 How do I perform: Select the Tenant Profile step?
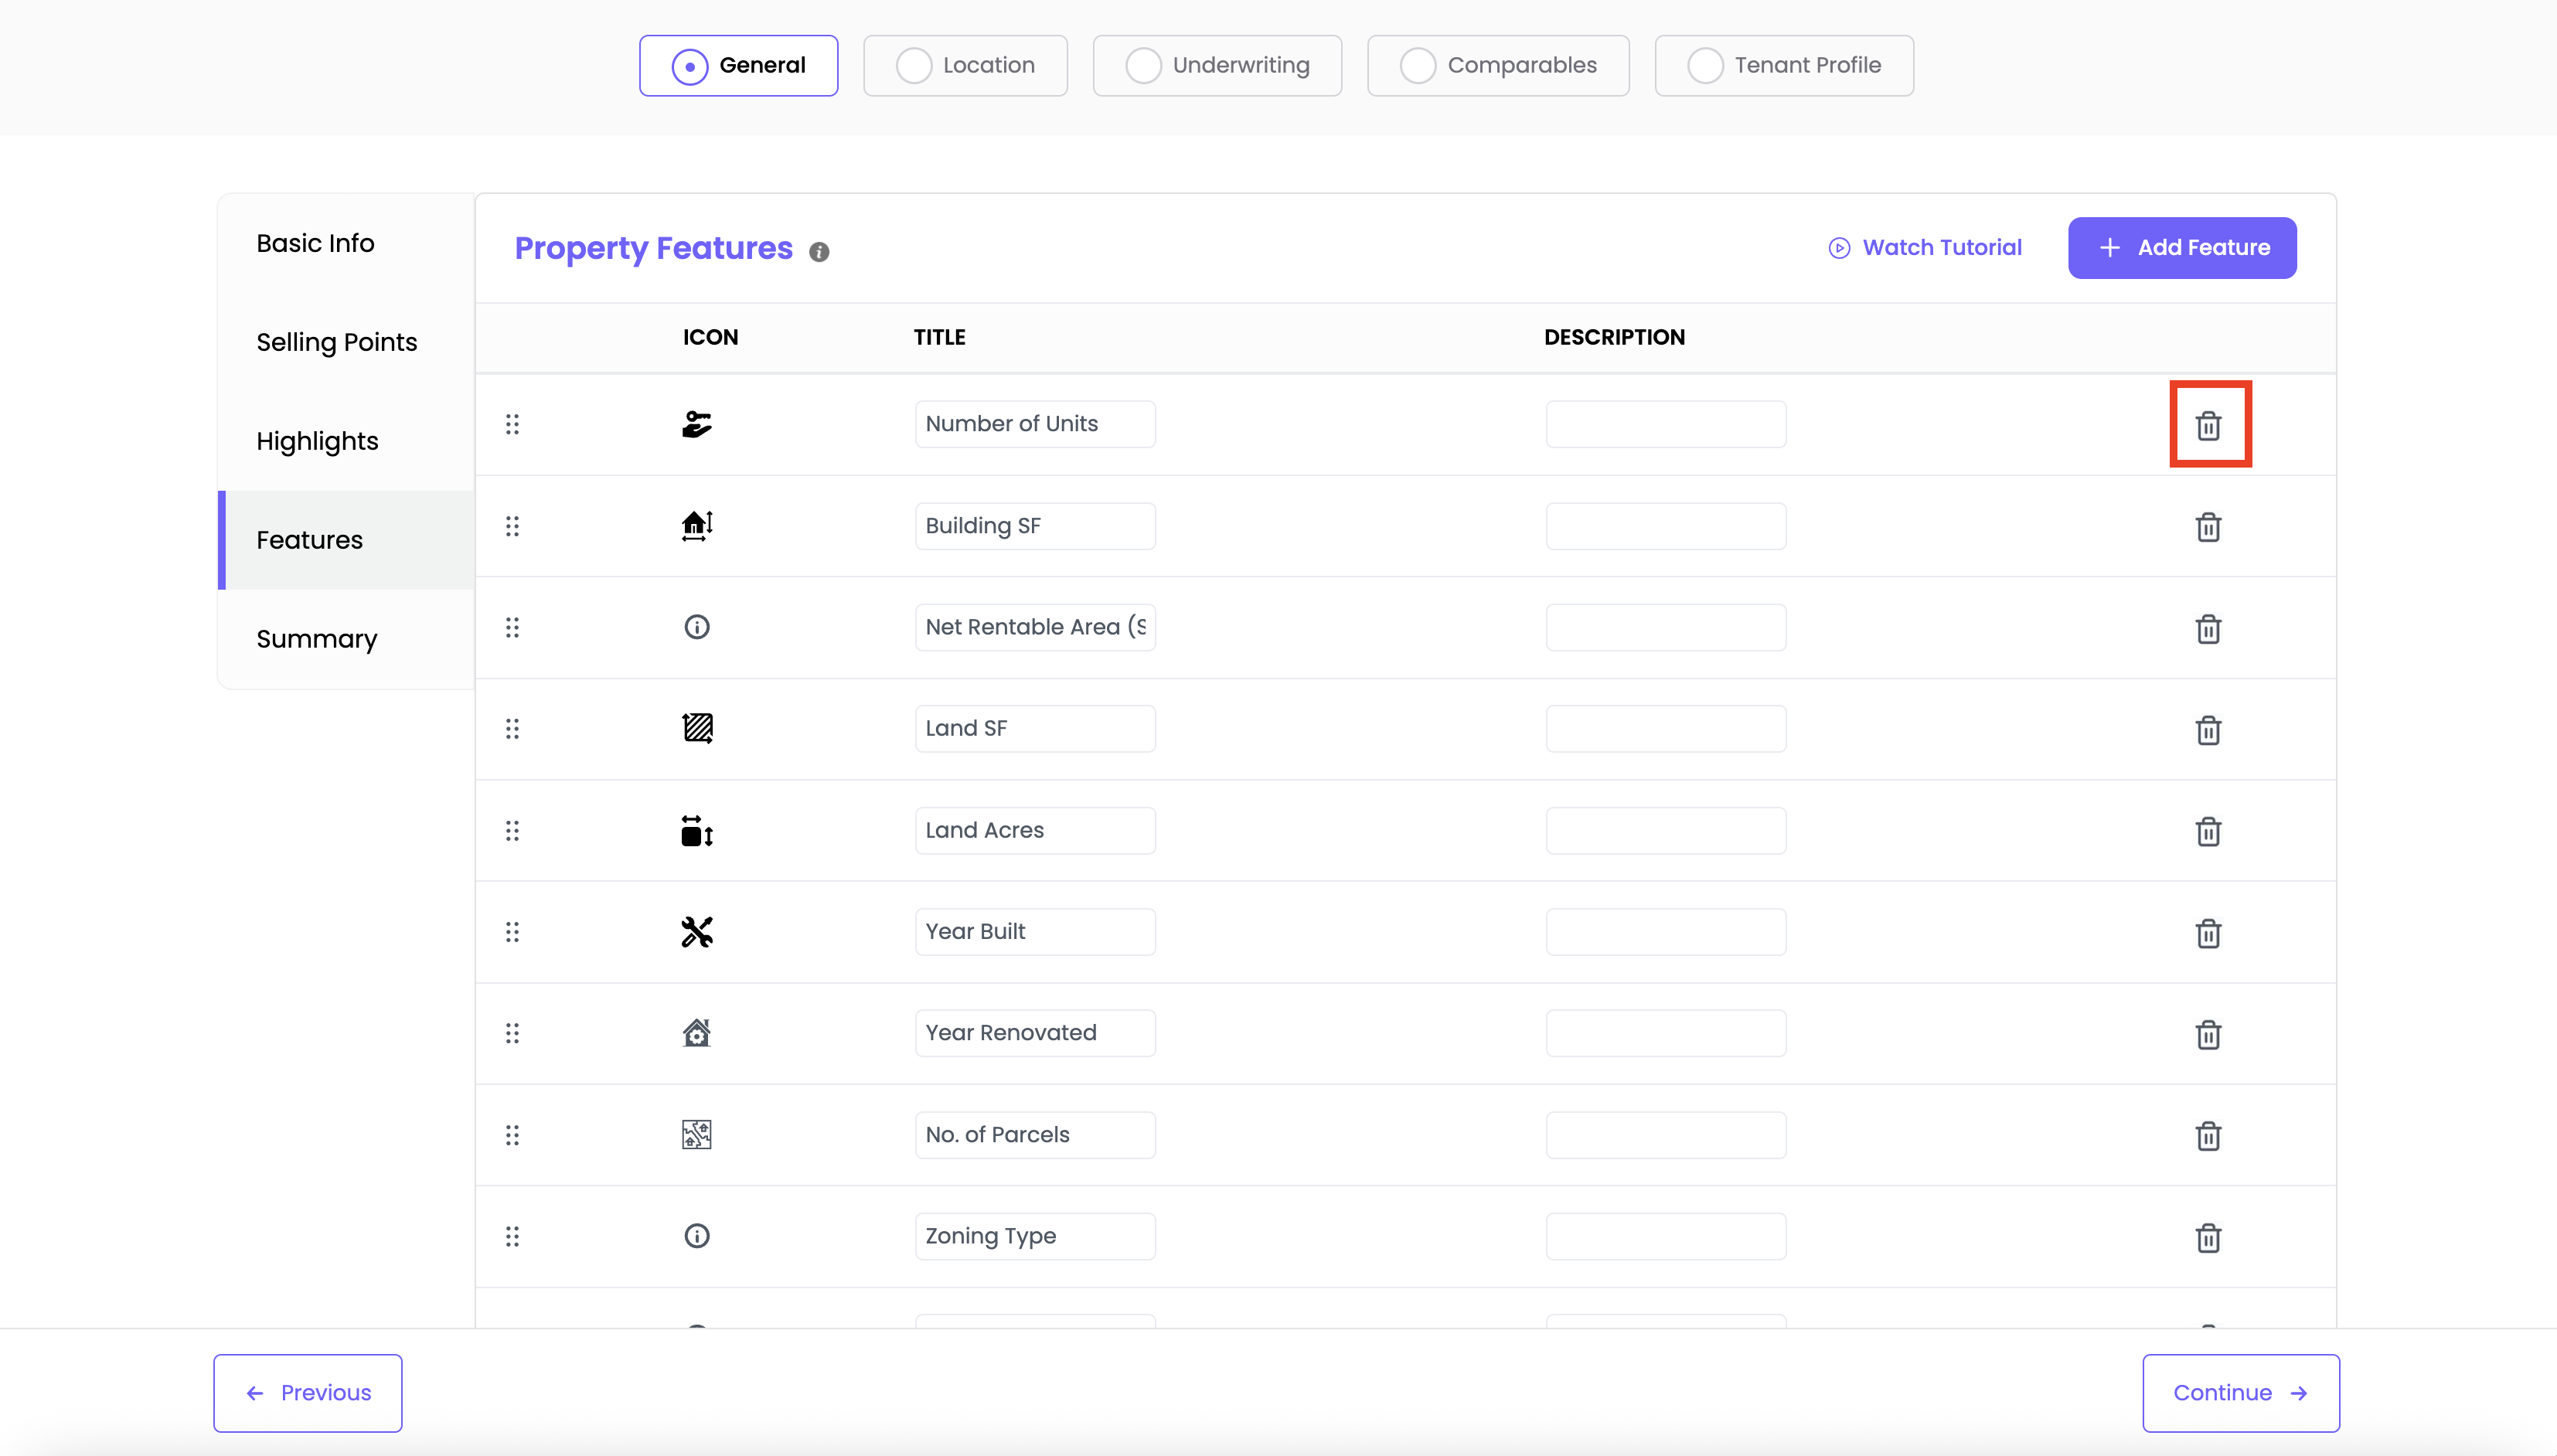coord(1783,66)
